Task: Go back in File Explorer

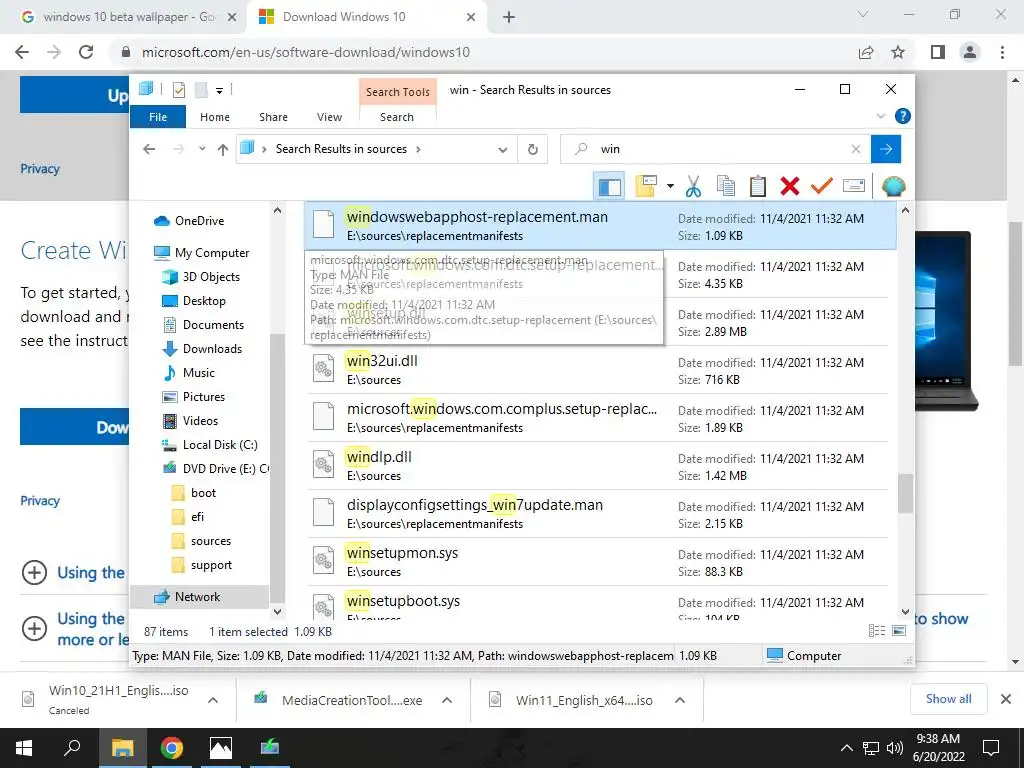Action: [149, 149]
